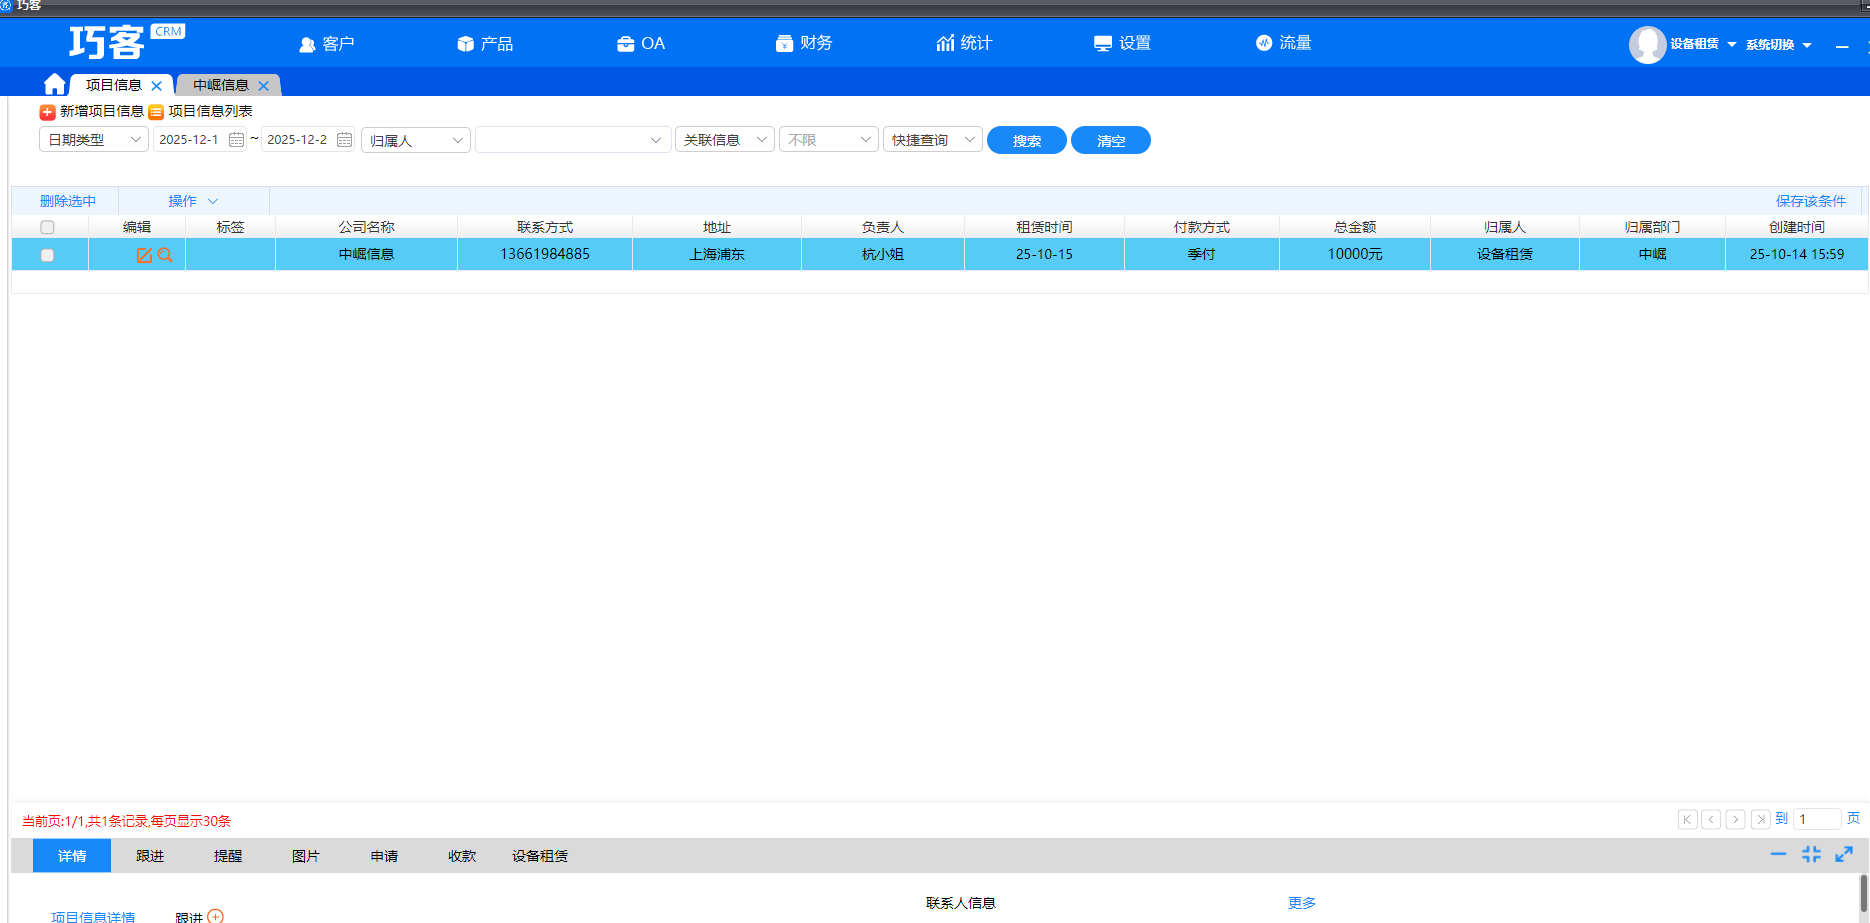Image resolution: width=1870 pixels, height=923 pixels.
Task: Open the end date calendar picker icon
Action: 344,140
